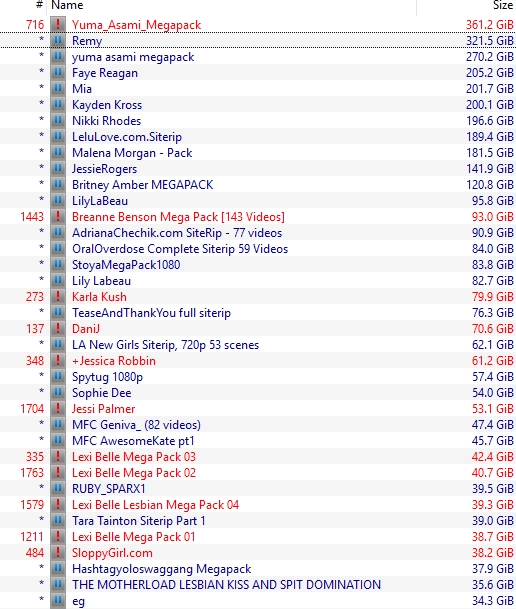Click queue number 1763
Screen dimensions: 516x609
[x=32, y=473]
